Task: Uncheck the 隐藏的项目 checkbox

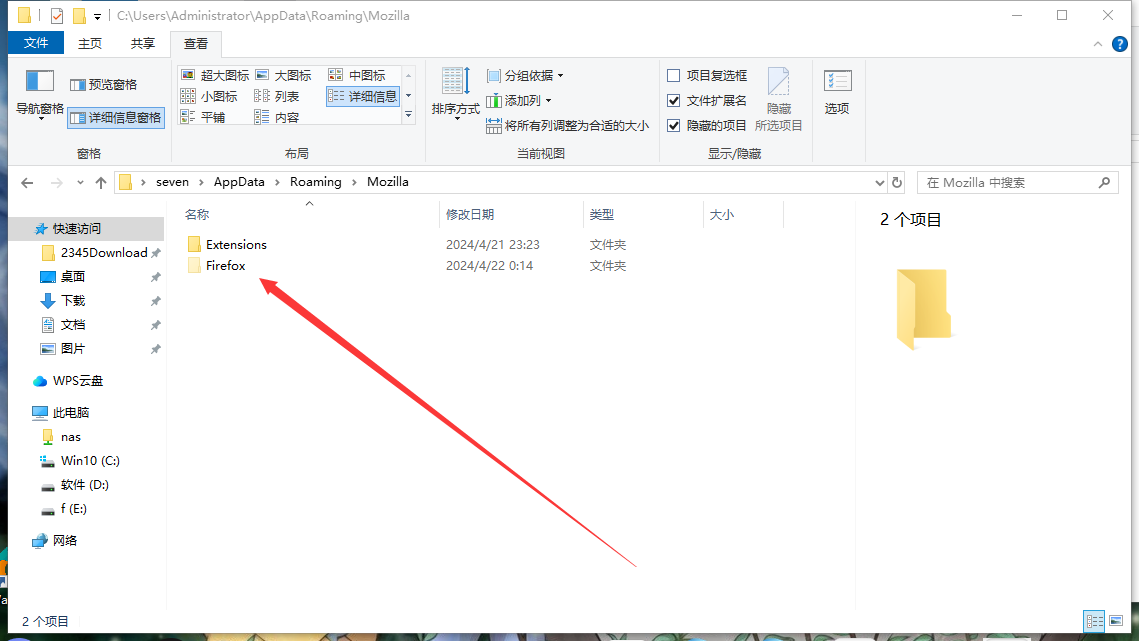Action: [673, 126]
